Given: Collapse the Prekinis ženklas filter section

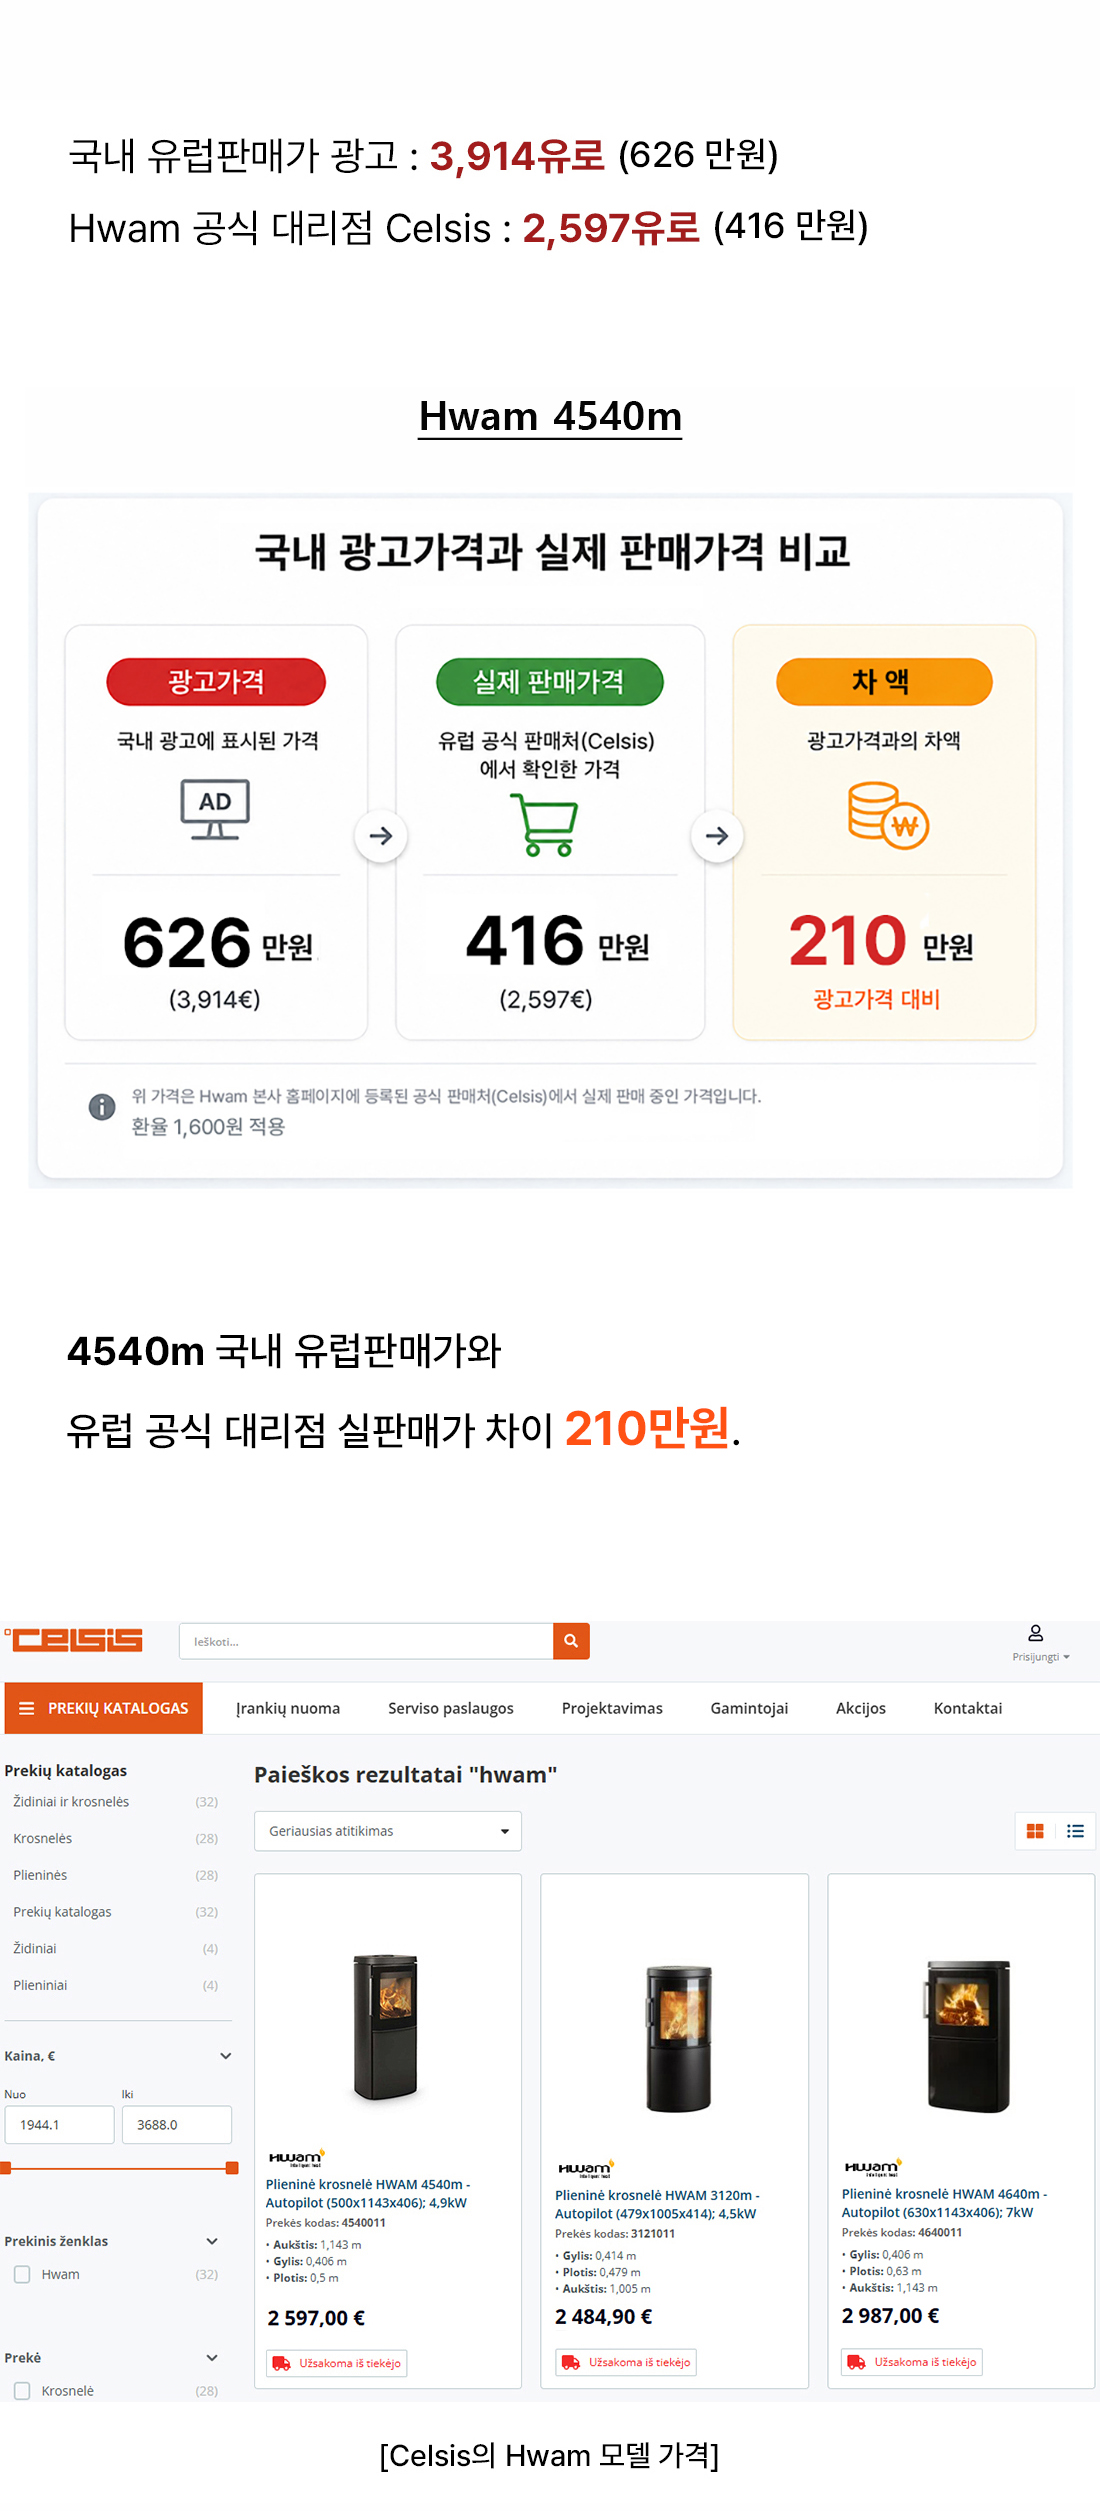Looking at the screenshot, I should click(212, 2241).
